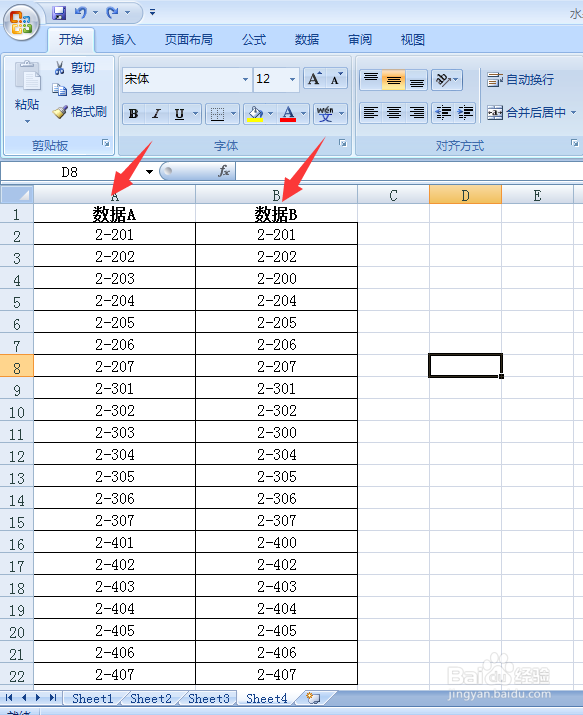This screenshot has width=583, height=715.
Task: Open text orientation options
Action: 447,80
